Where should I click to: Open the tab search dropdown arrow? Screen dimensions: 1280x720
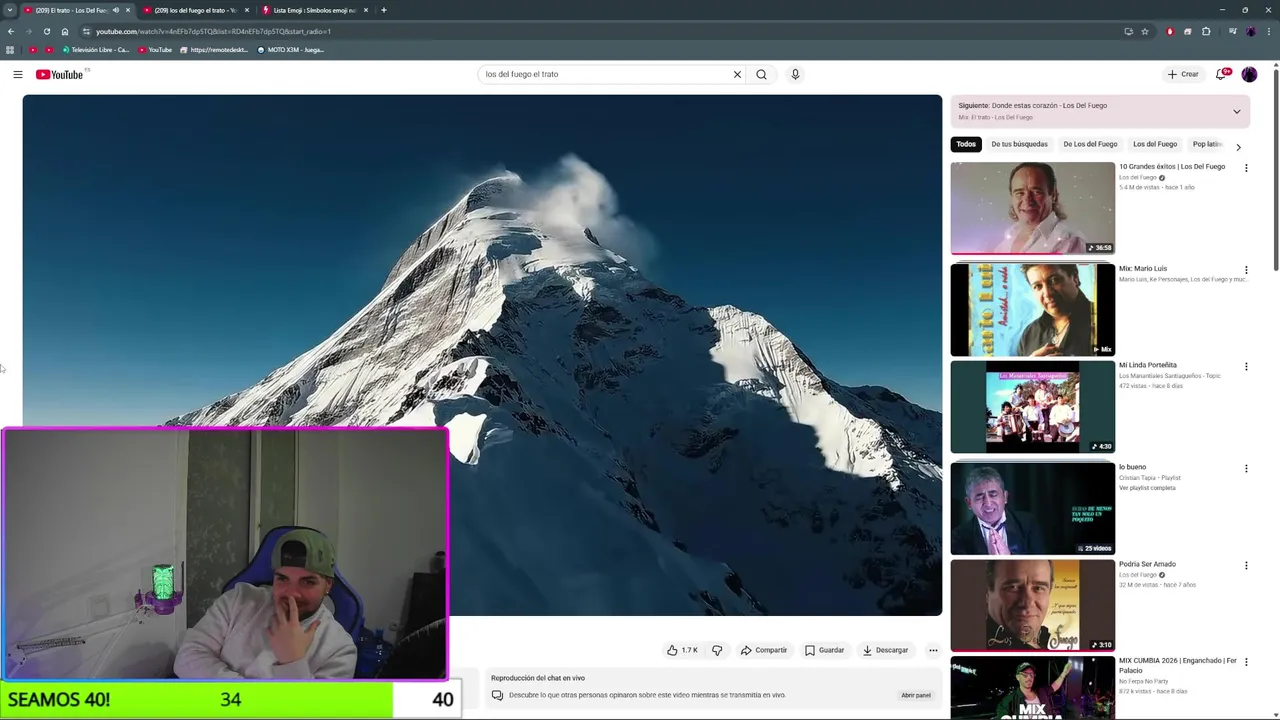point(9,10)
